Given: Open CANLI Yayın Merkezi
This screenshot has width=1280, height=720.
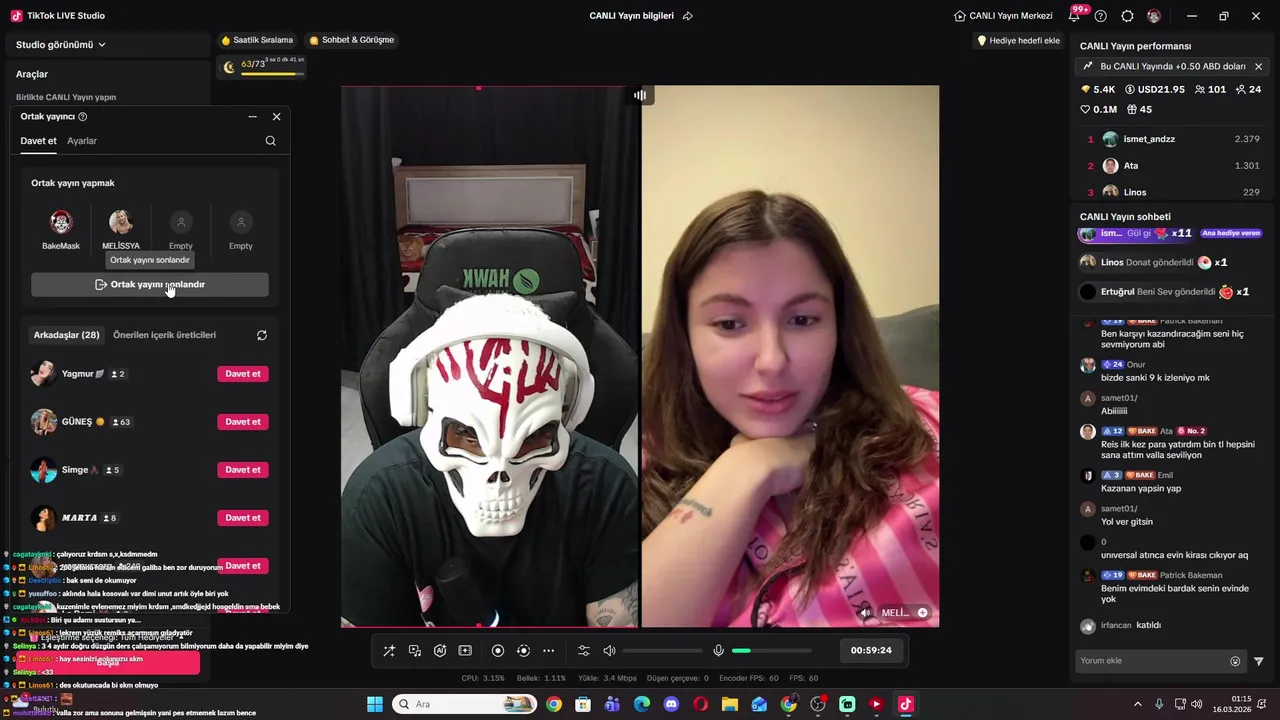Looking at the screenshot, I should point(1003,16).
